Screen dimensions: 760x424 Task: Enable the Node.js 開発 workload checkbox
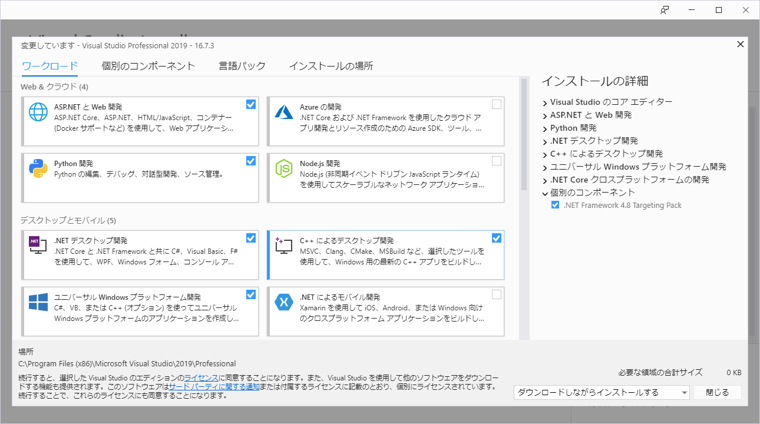click(x=496, y=161)
